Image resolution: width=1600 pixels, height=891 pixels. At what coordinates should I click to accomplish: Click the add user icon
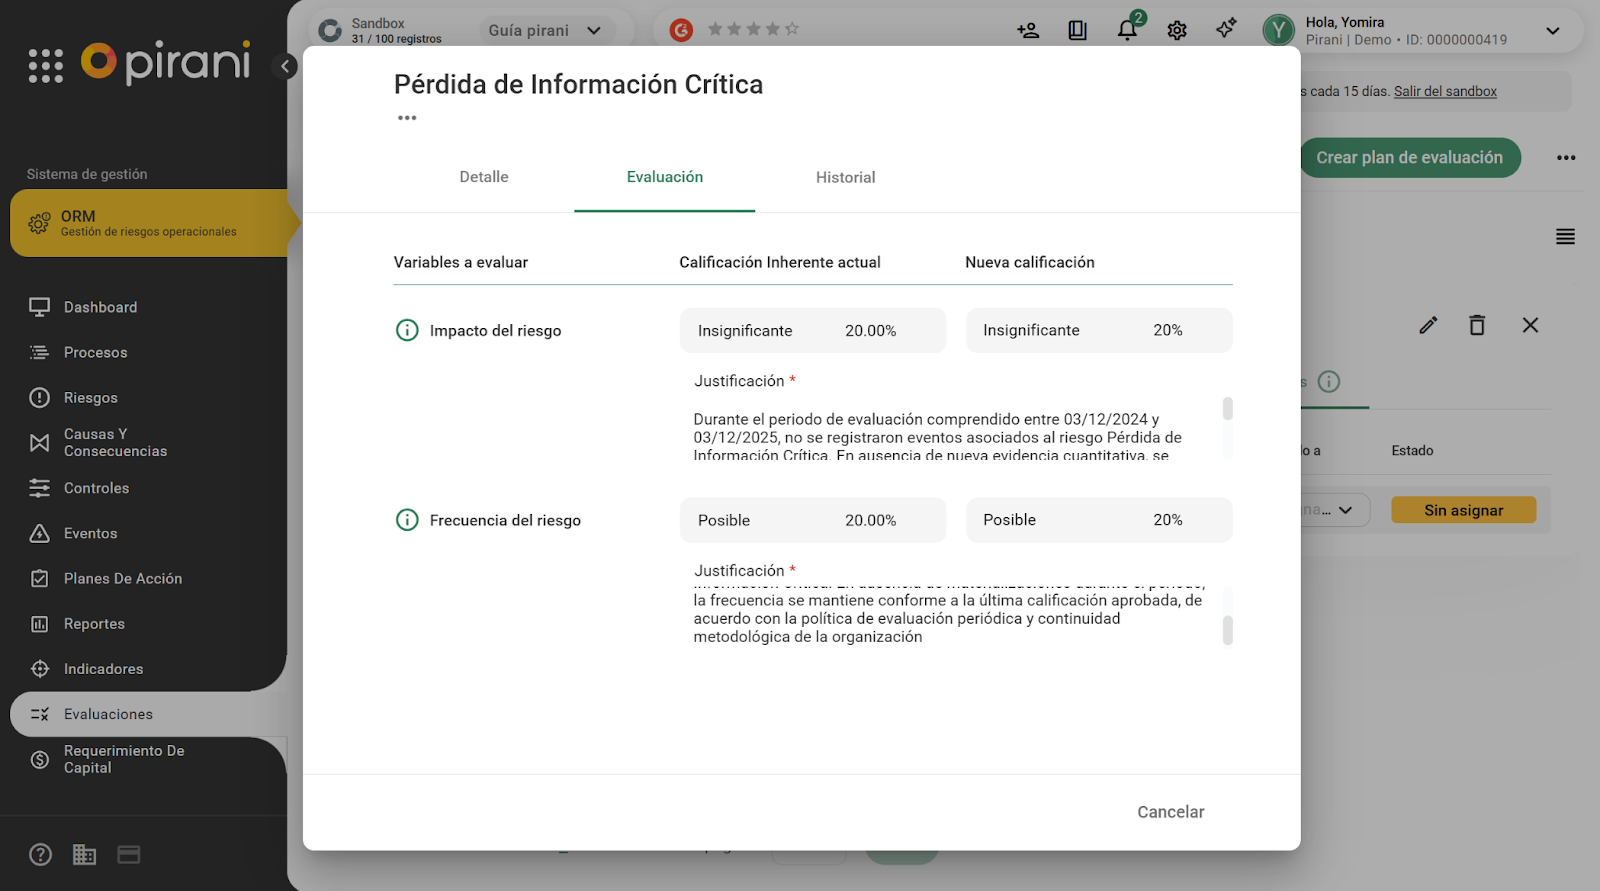(x=1028, y=30)
